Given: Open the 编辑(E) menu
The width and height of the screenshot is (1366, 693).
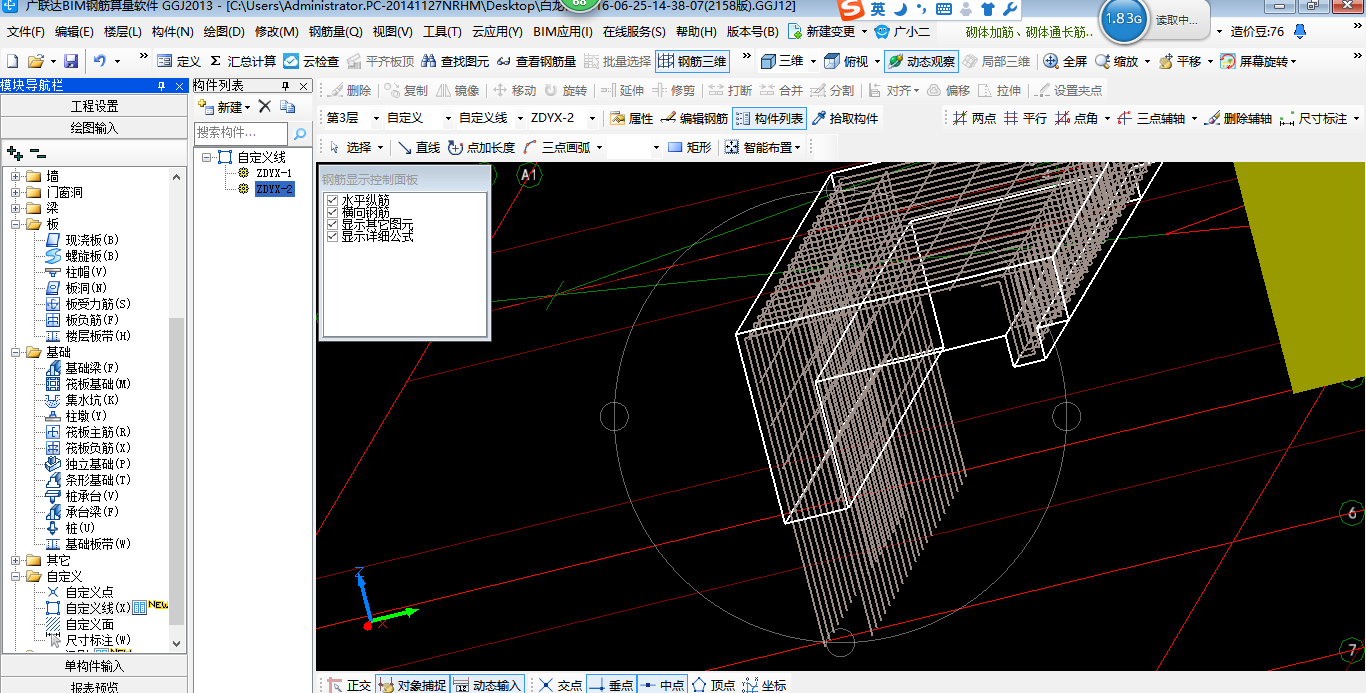Looking at the screenshot, I should click(74, 31).
